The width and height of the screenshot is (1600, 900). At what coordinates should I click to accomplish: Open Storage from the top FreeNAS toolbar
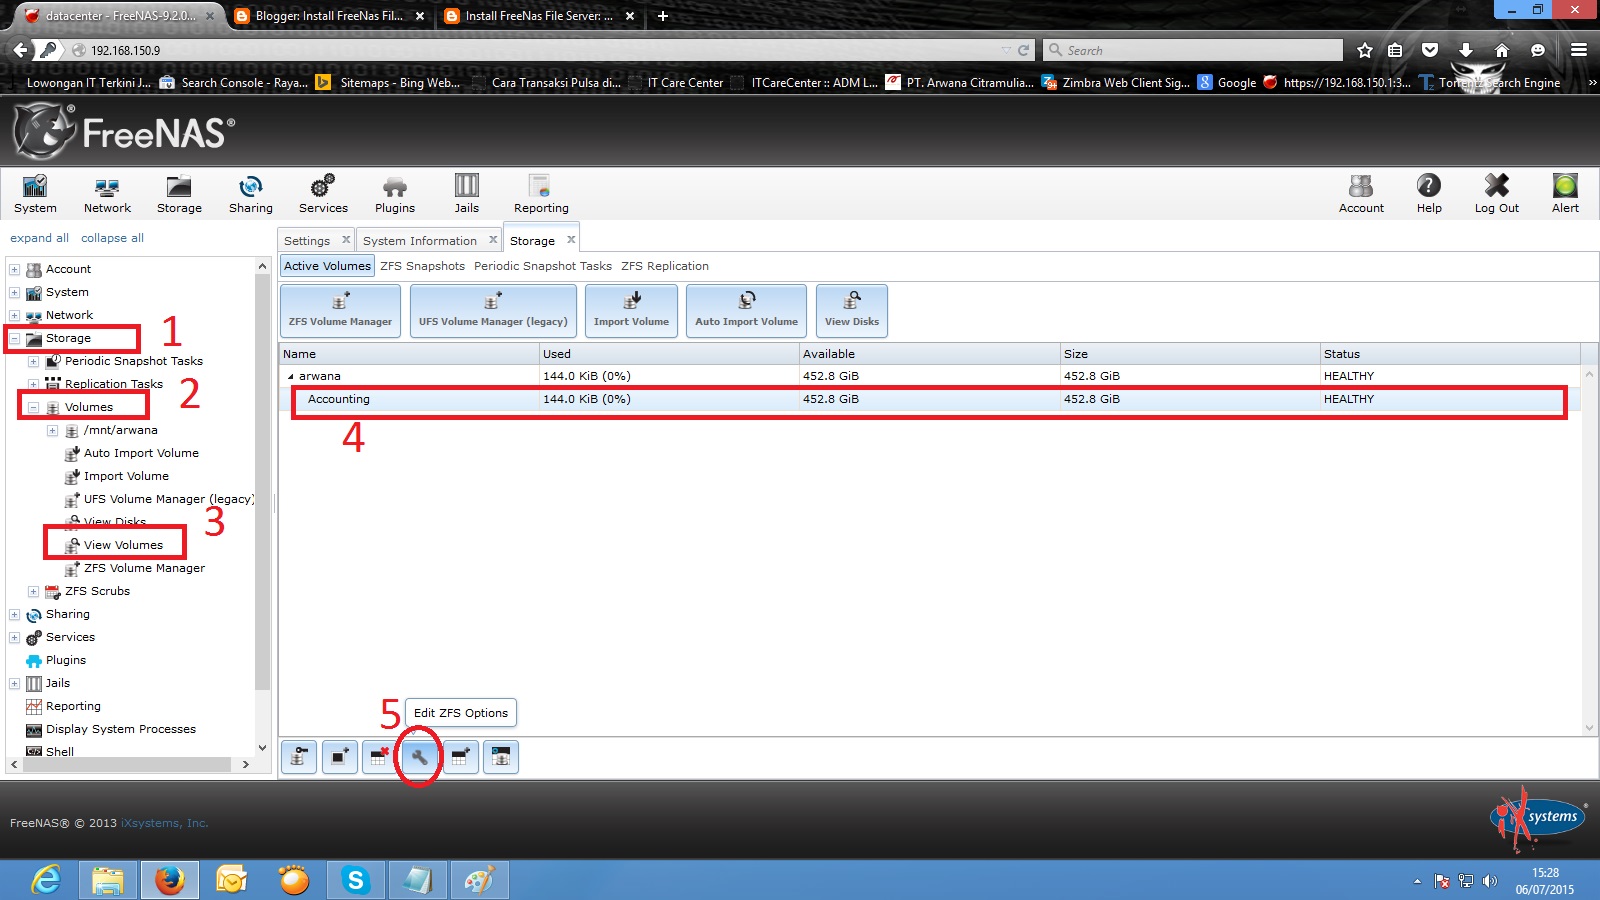tap(179, 194)
